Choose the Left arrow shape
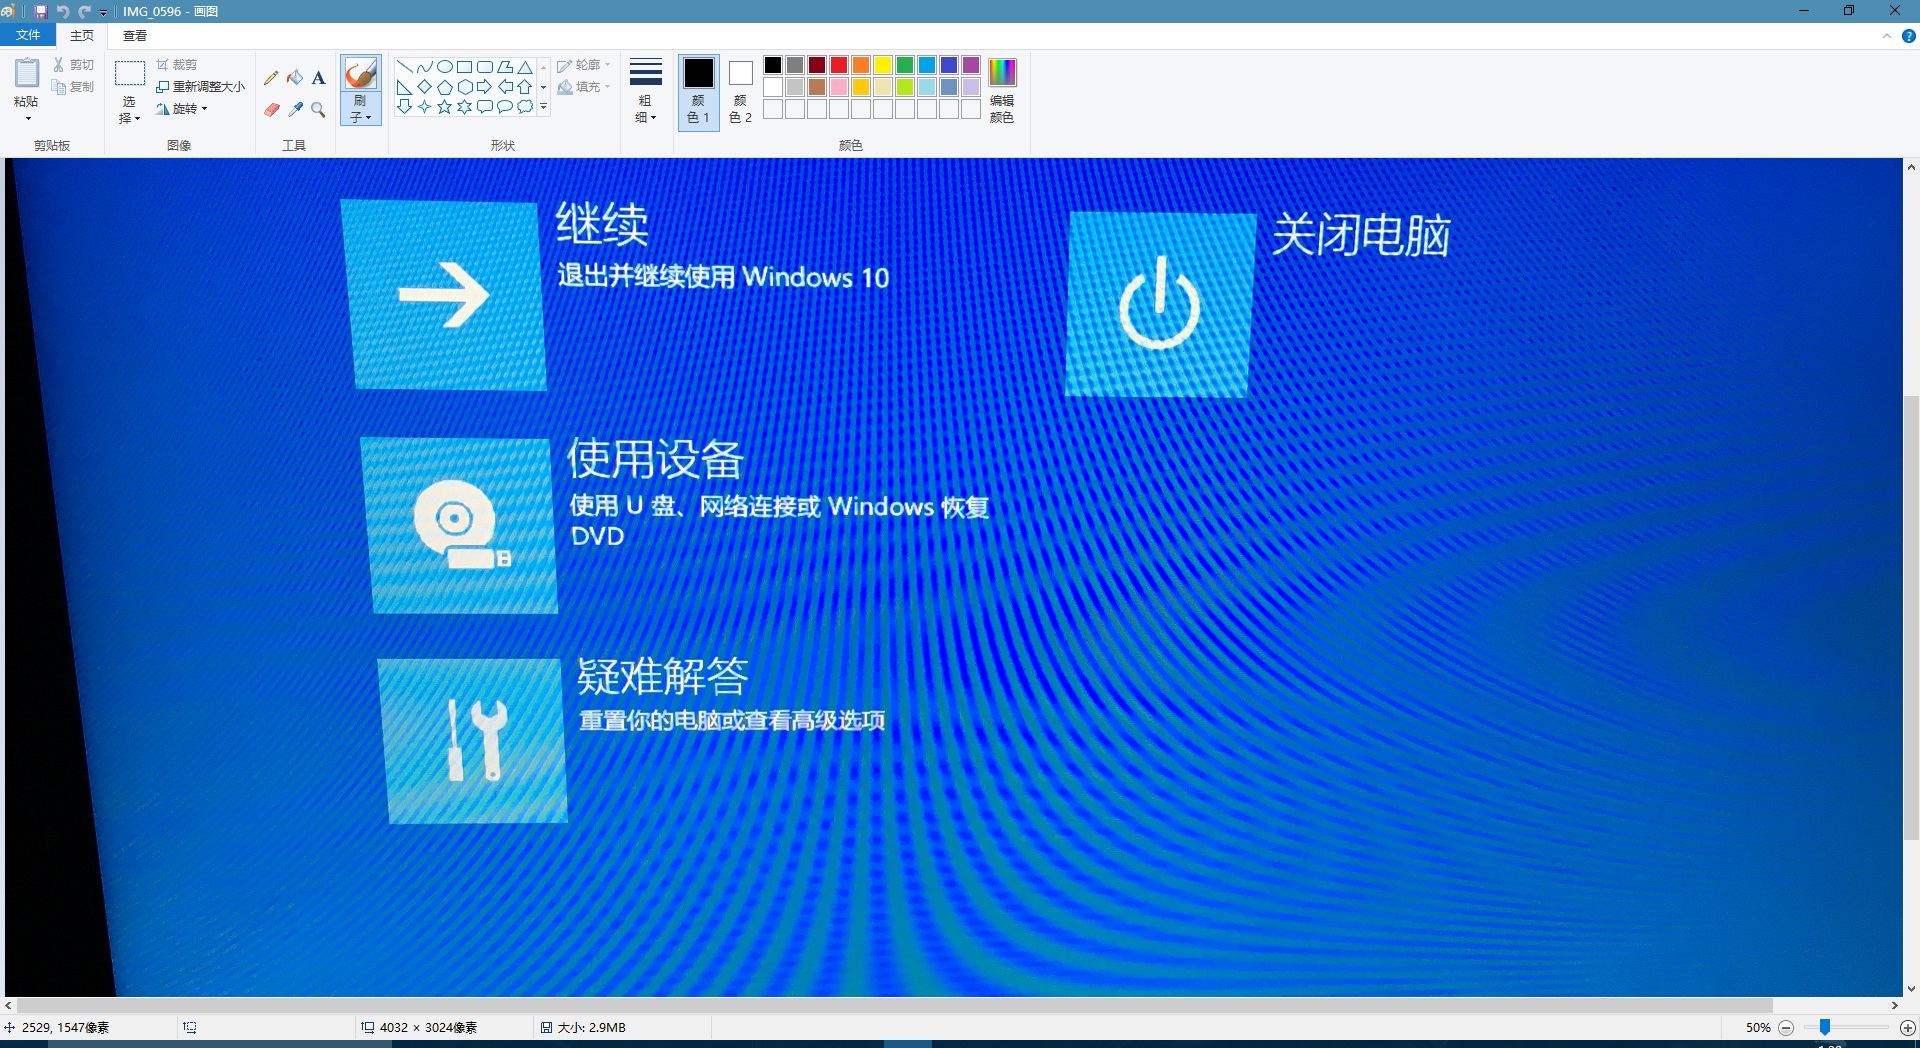The image size is (1920, 1048). (x=504, y=87)
